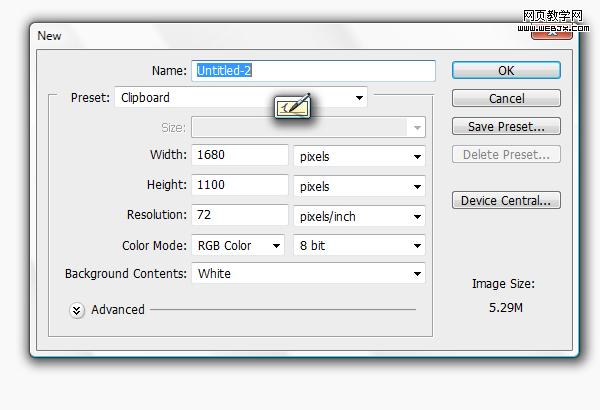This screenshot has height=410, width=600.
Task: Open Device Central
Action: [506, 200]
